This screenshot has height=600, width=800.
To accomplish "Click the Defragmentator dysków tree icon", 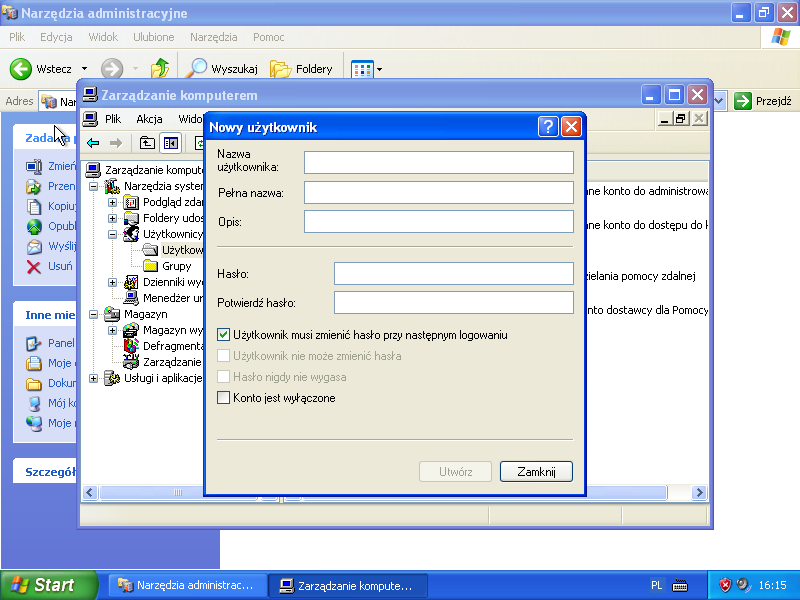I will (131, 346).
